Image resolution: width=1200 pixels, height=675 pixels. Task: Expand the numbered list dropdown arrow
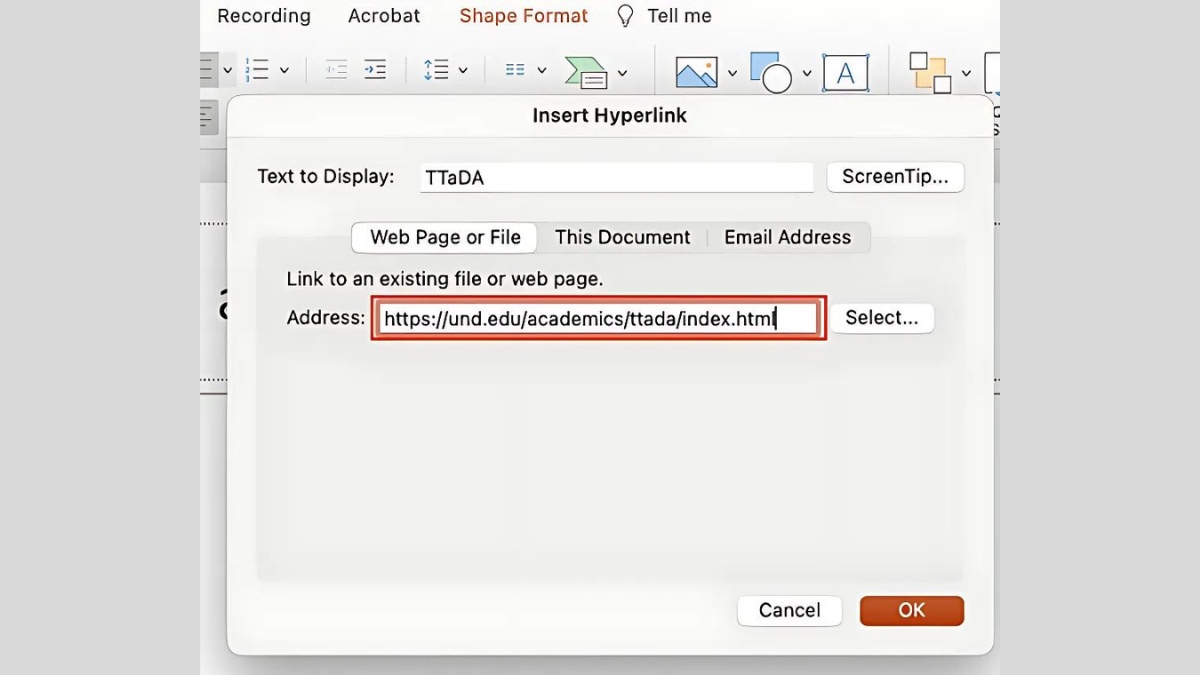(x=284, y=71)
